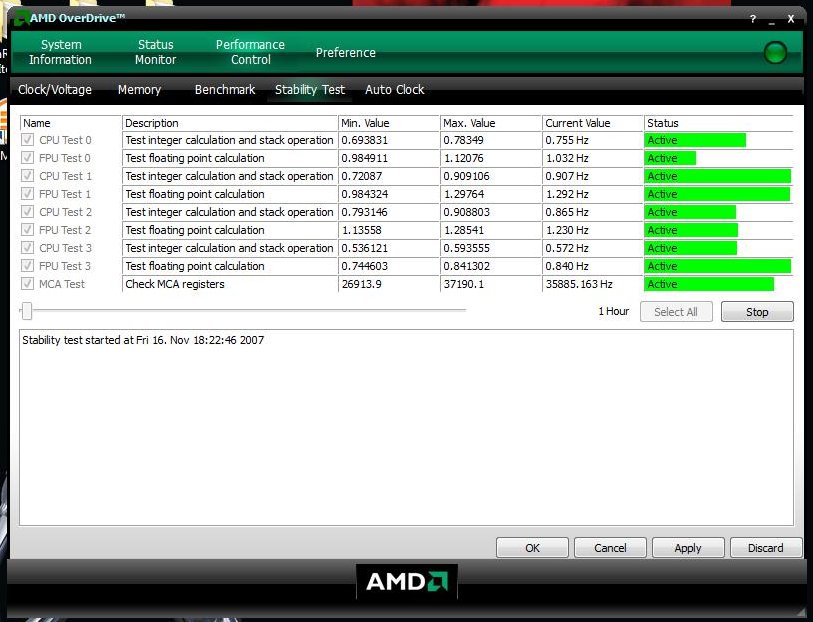The width and height of the screenshot is (813, 622).
Task: Switch to the Clock/Voltage tab
Action: coord(55,90)
